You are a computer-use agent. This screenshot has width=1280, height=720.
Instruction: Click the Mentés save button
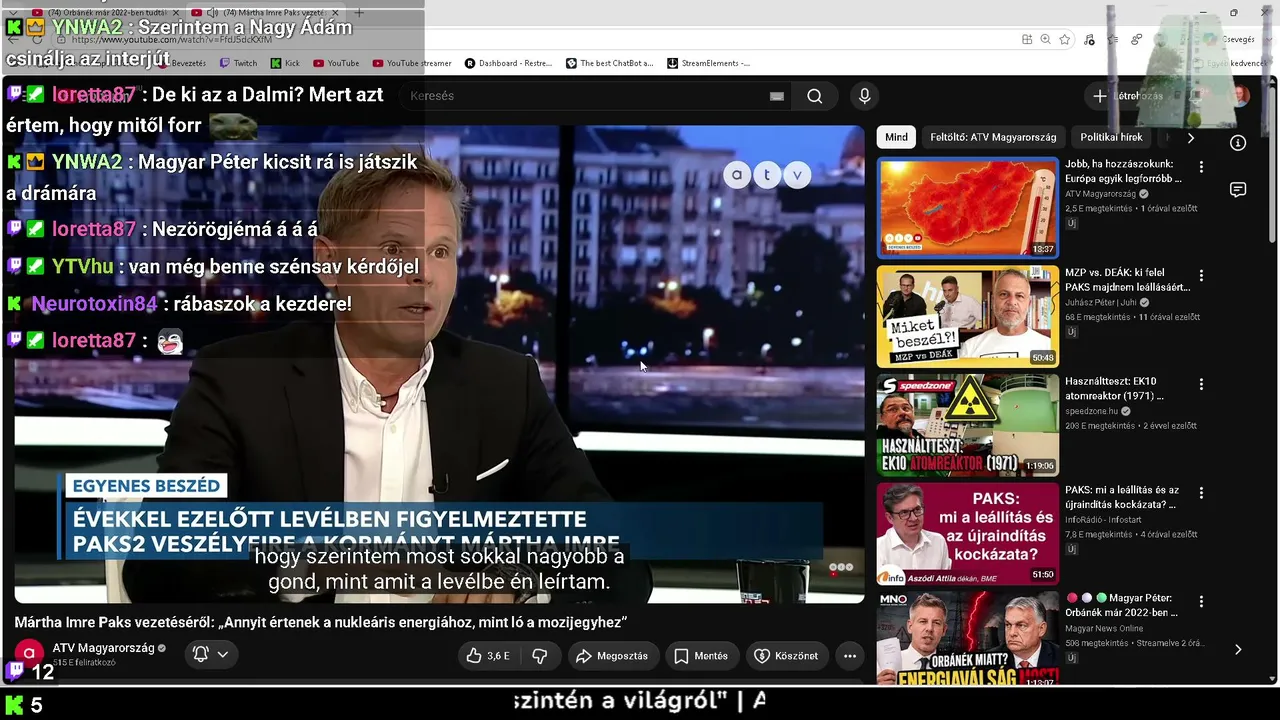tap(701, 656)
